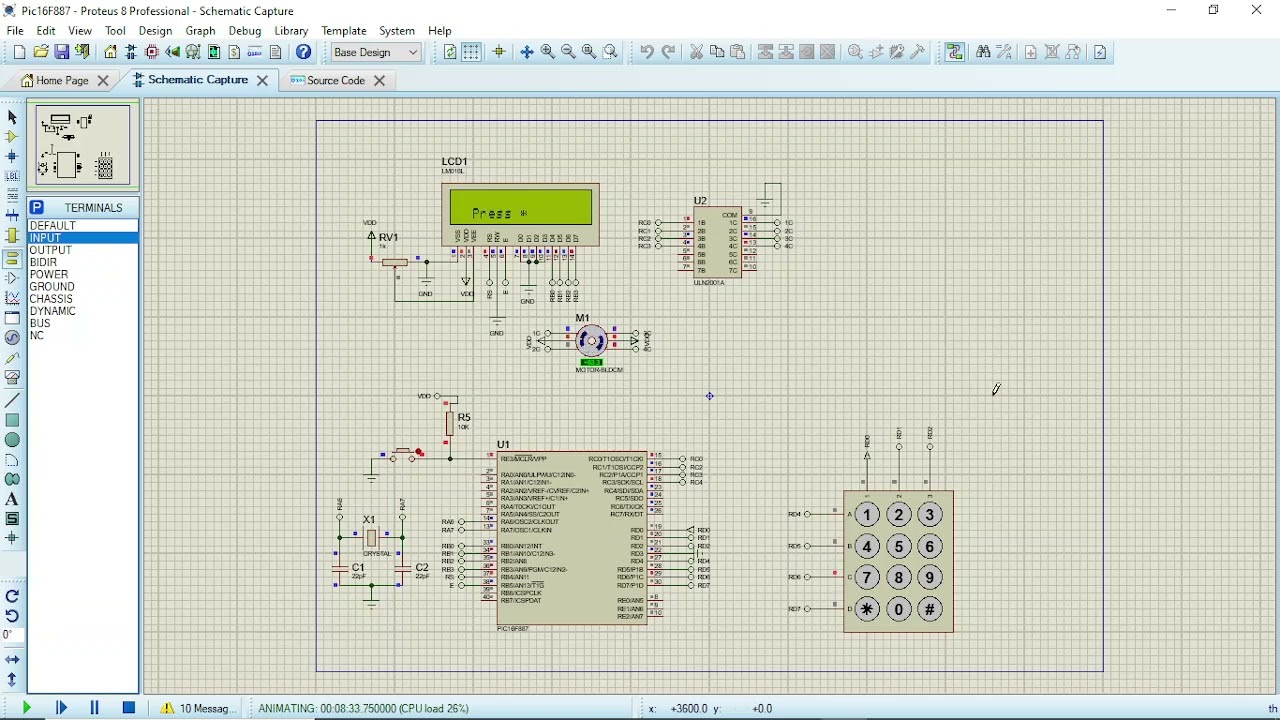Click keypad star button
1280x720 pixels.
coord(867,609)
